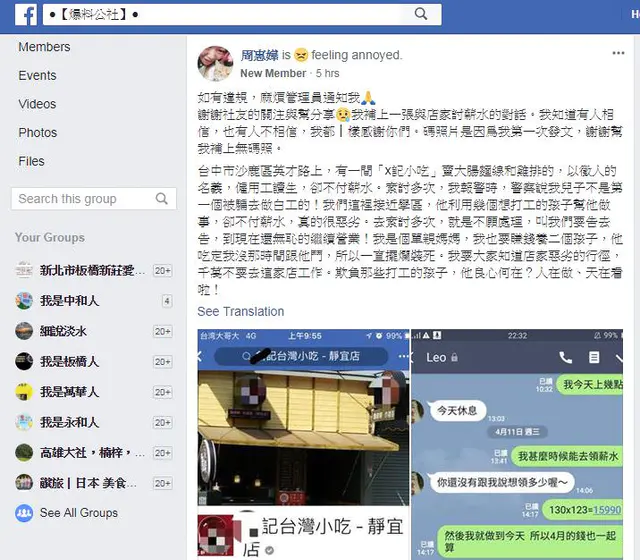Open the 我是中和人 group avatar

tap(24, 301)
